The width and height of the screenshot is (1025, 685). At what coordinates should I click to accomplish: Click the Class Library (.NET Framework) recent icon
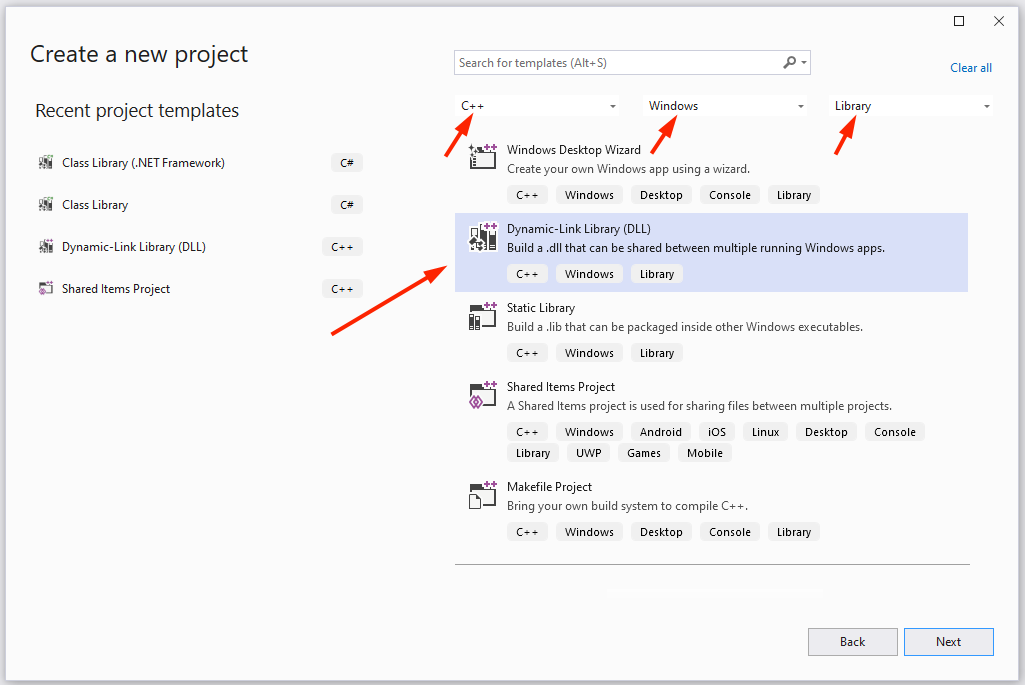(x=46, y=163)
